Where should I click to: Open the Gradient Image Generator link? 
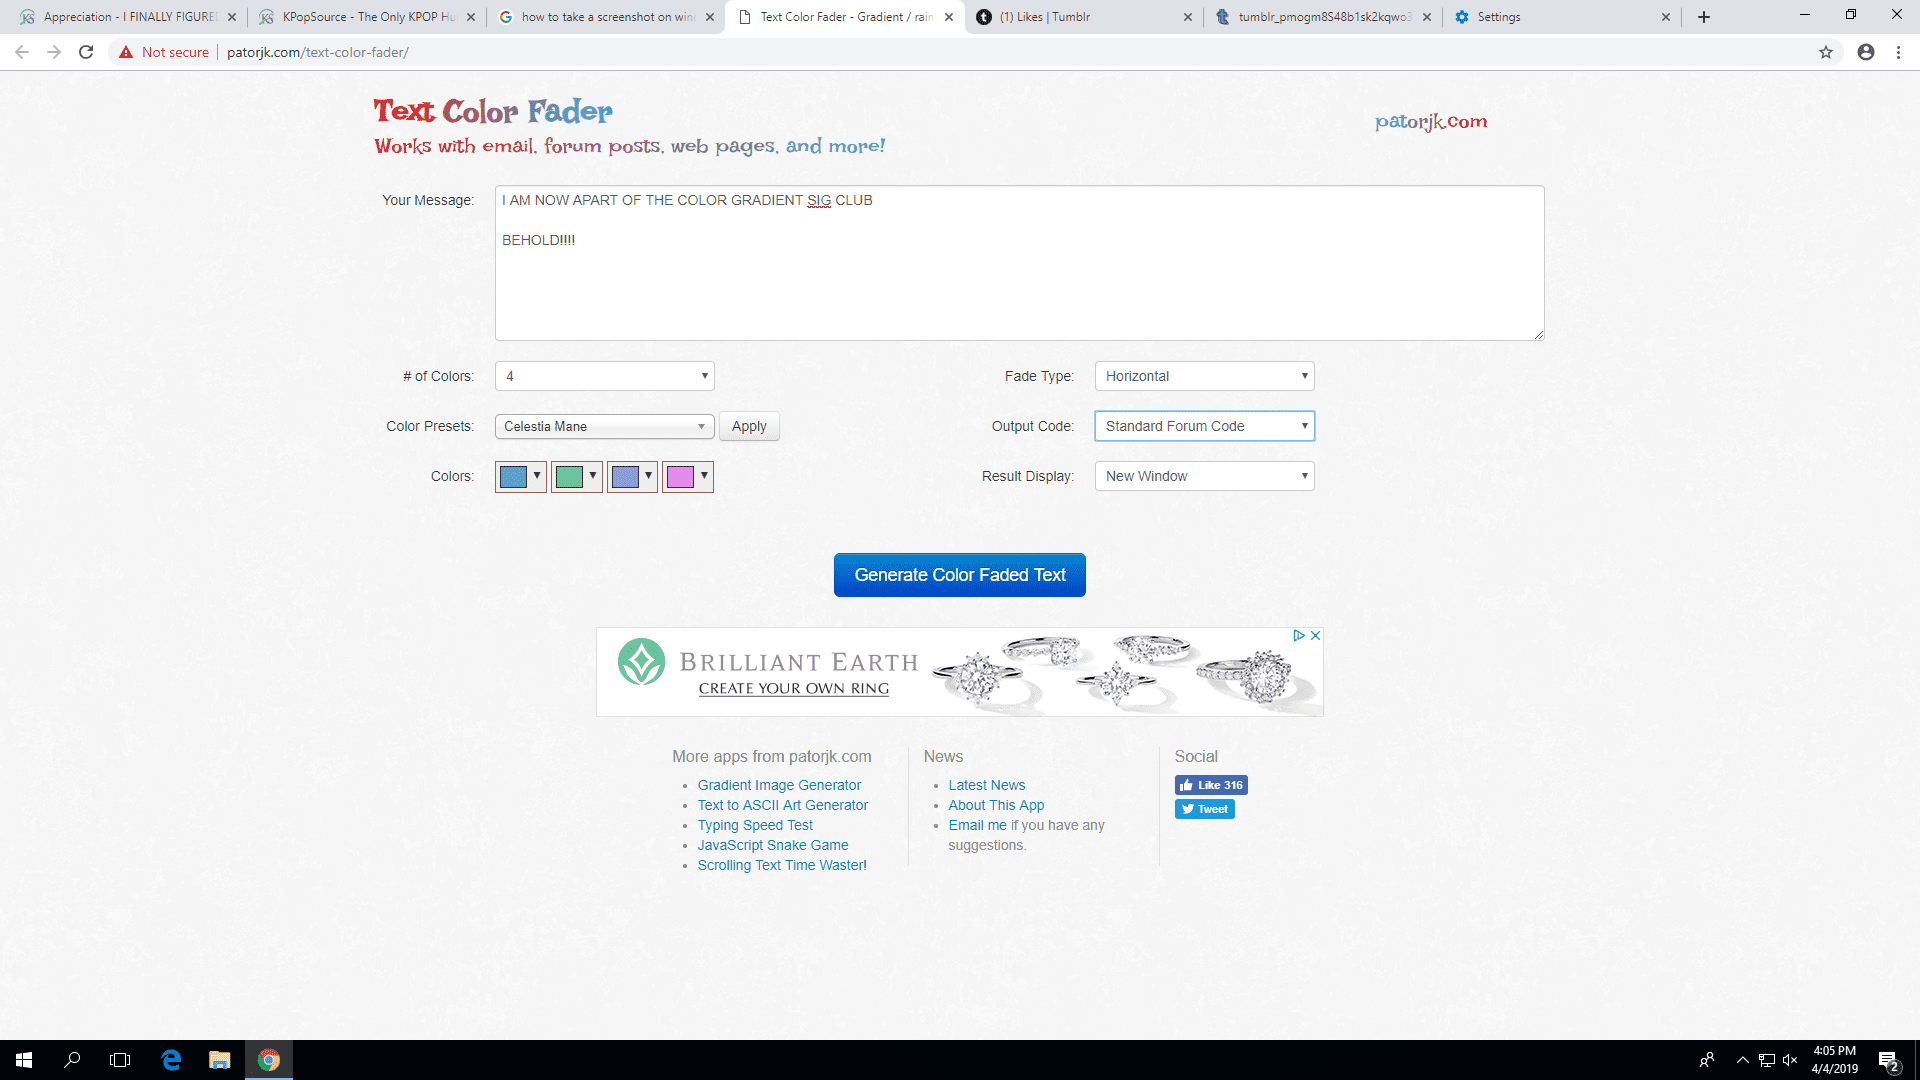779,785
